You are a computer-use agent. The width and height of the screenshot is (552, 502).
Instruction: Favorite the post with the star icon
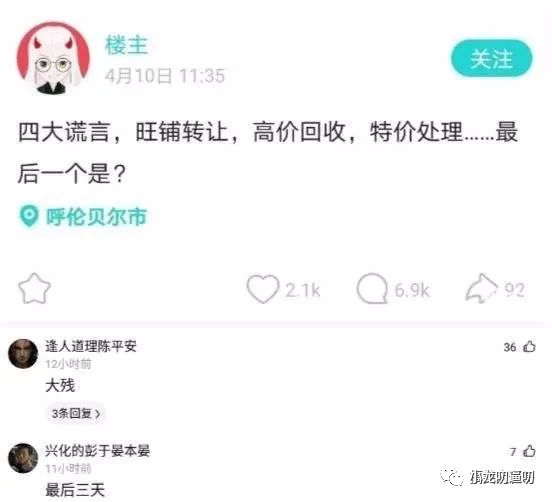(34, 289)
